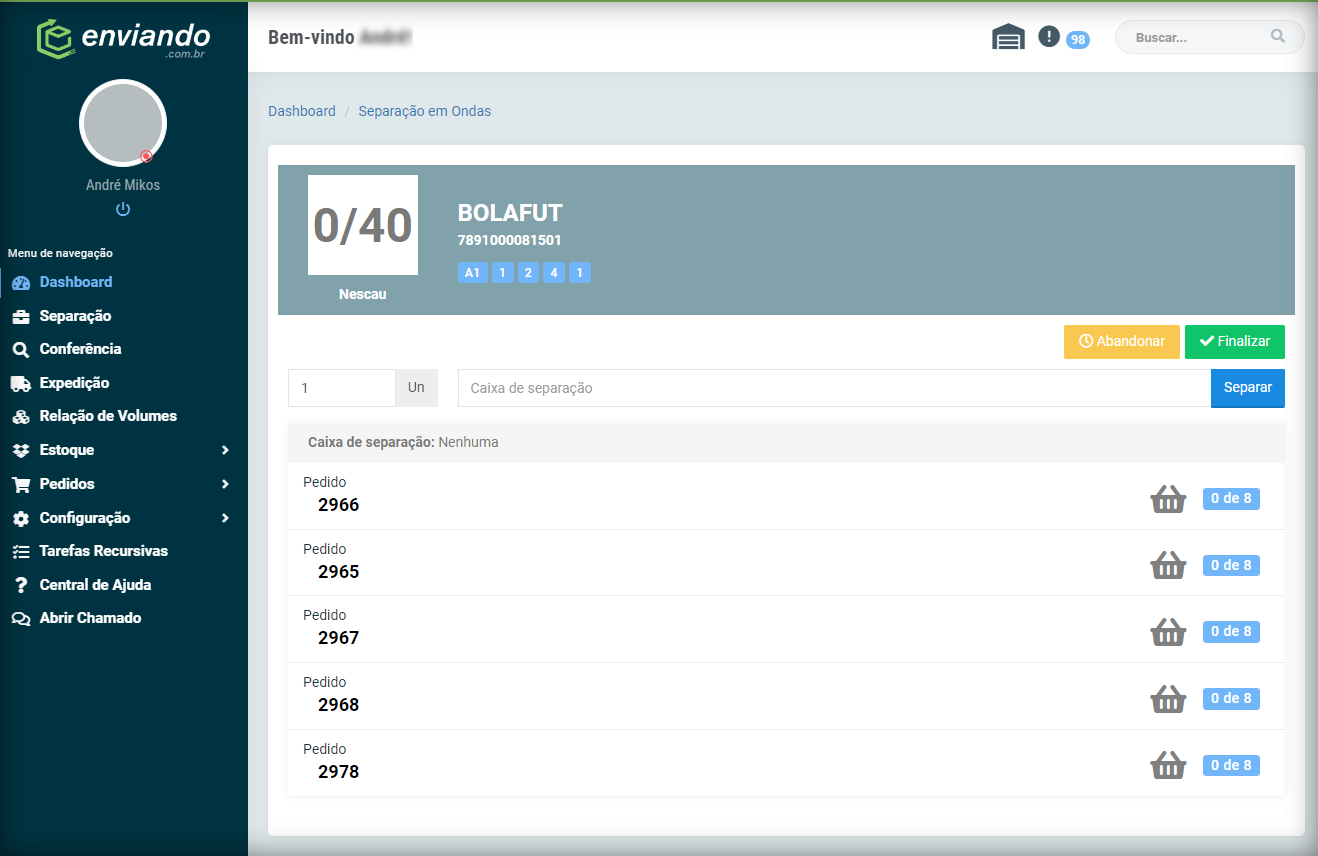Click the 98 notifications badge
Image resolution: width=1318 pixels, height=856 pixels.
point(1077,40)
